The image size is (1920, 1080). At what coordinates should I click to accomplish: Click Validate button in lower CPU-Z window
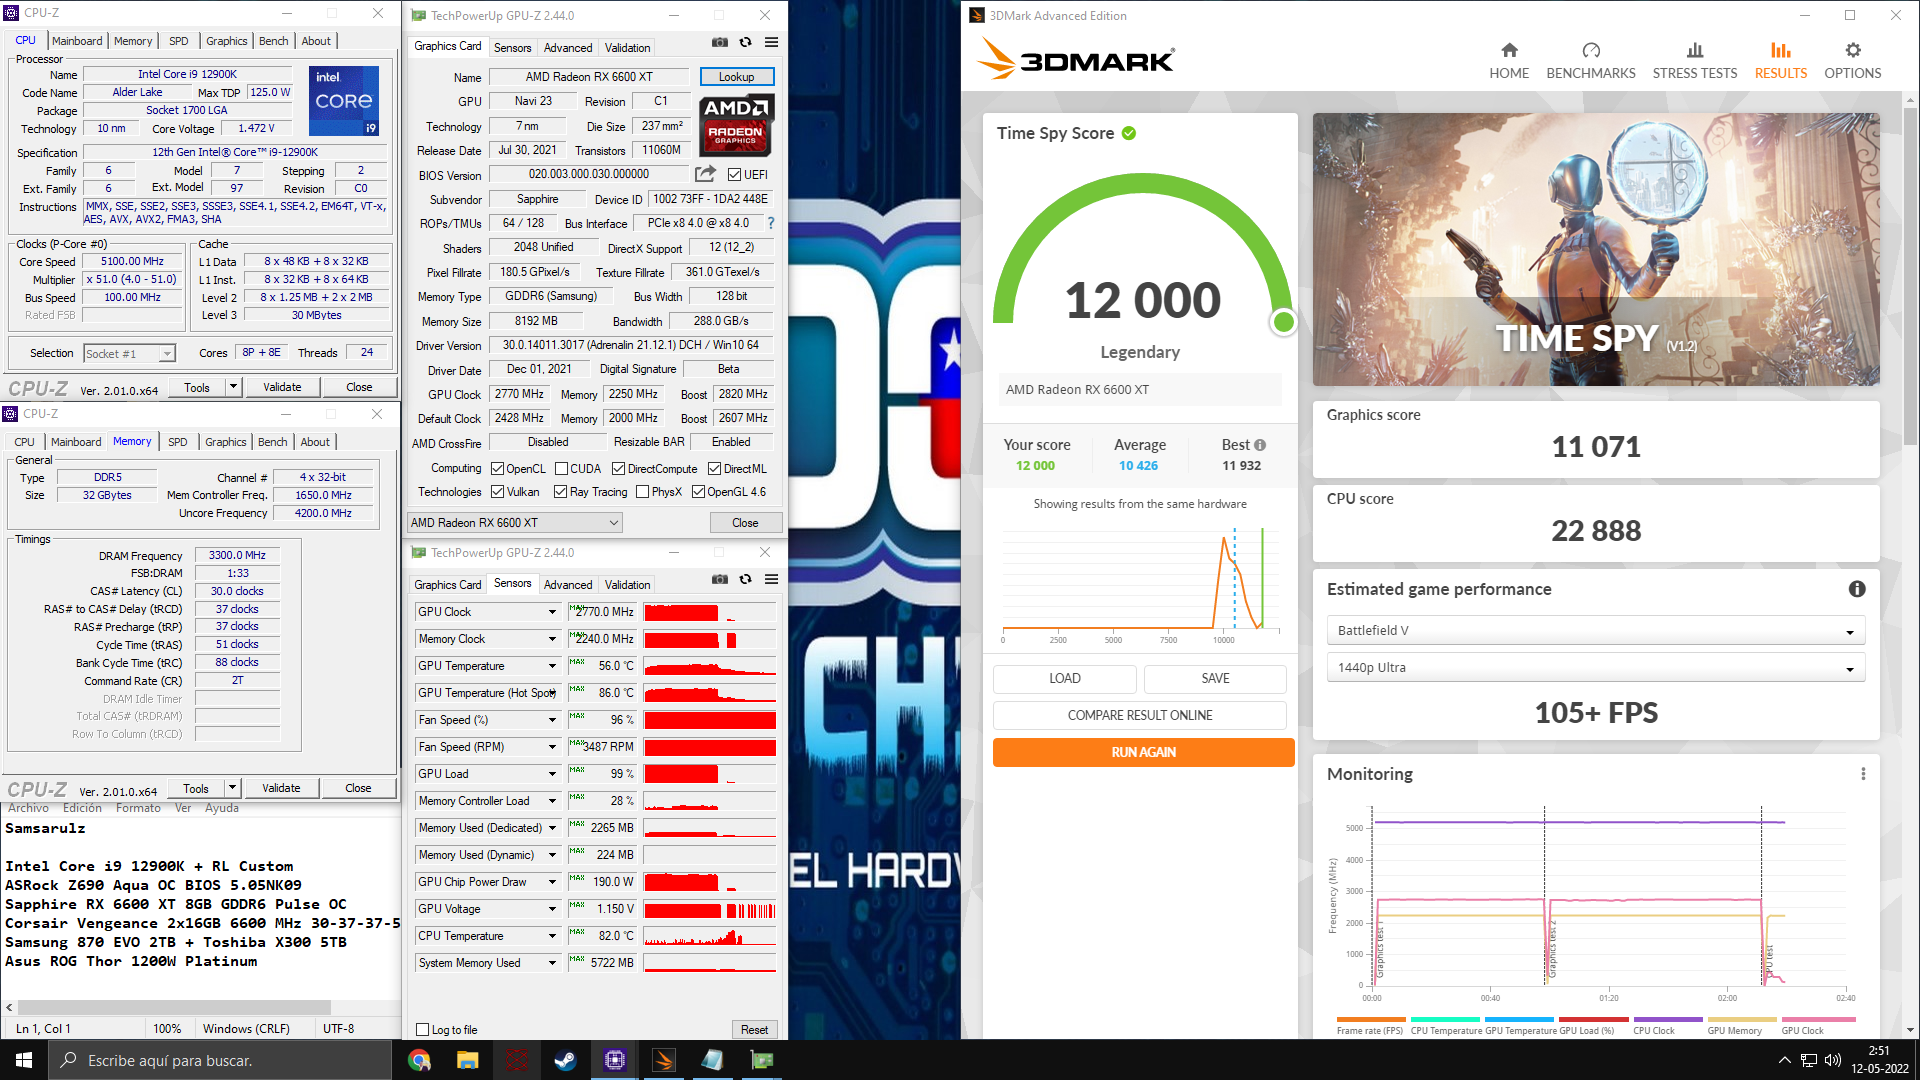click(281, 788)
